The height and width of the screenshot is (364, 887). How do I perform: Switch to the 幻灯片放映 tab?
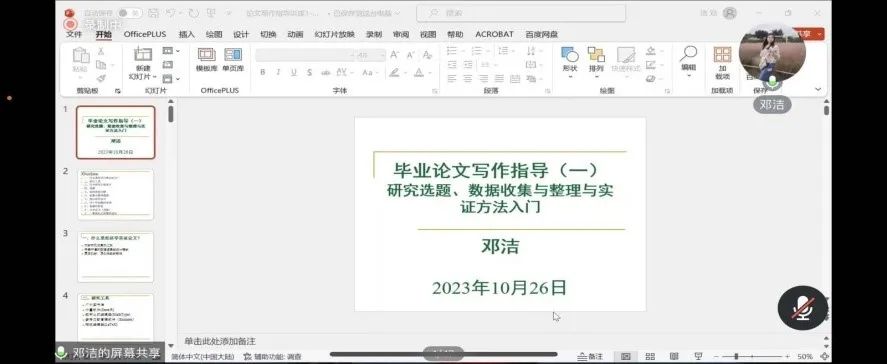point(335,35)
